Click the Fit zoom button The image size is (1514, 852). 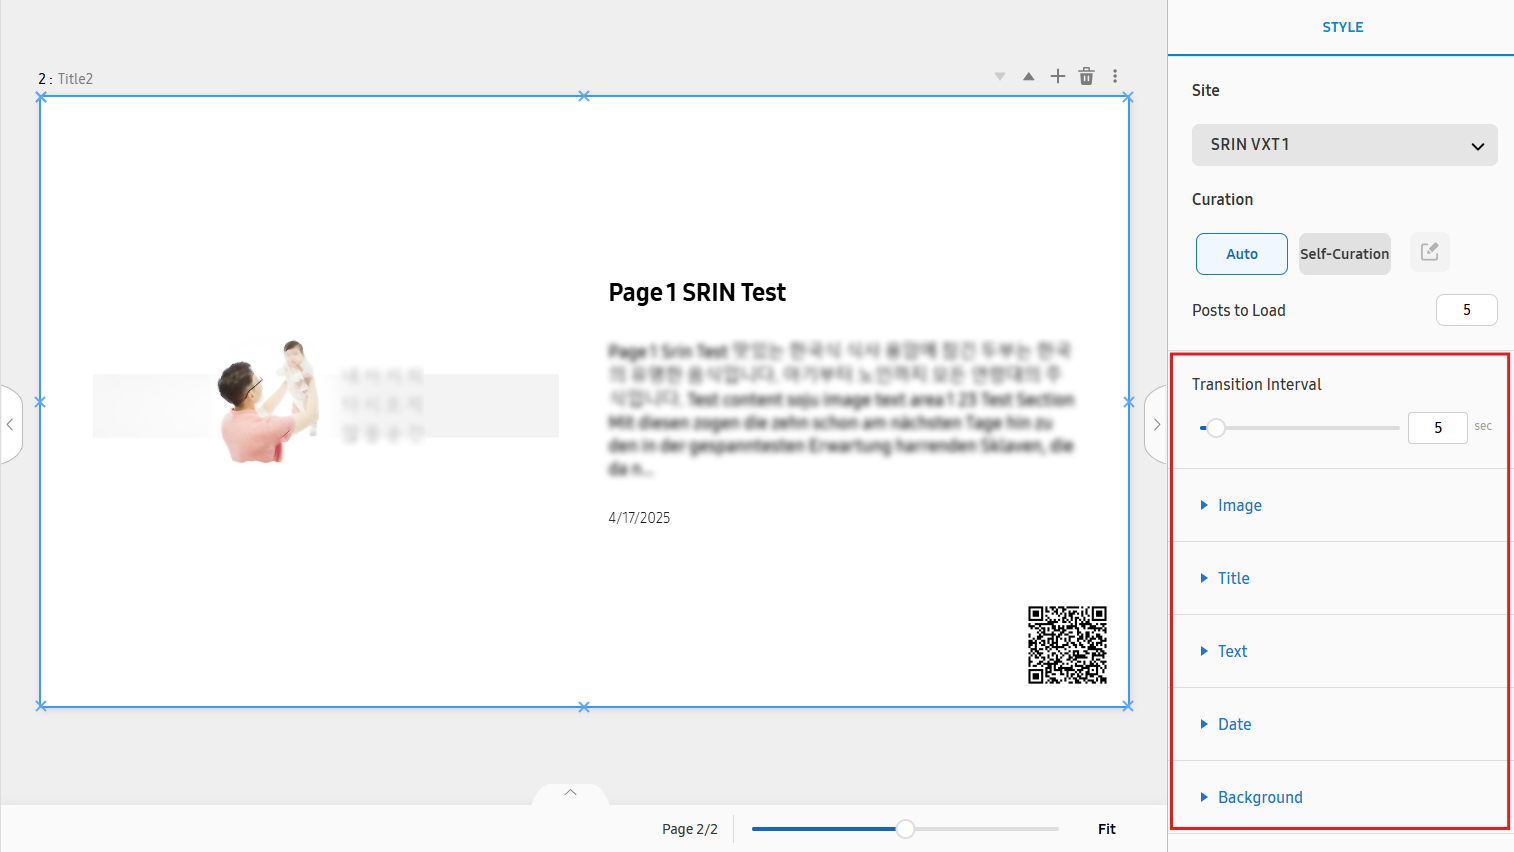pos(1106,829)
